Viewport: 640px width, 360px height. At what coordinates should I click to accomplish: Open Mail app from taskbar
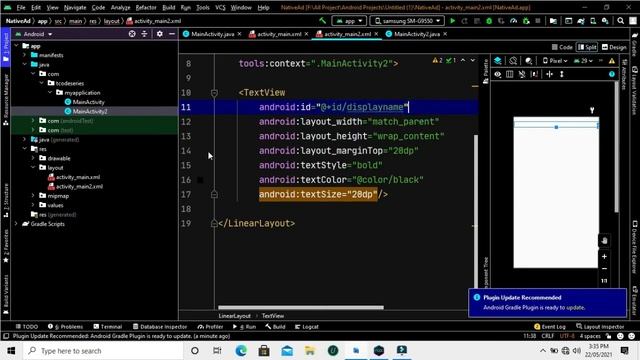[287, 351]
